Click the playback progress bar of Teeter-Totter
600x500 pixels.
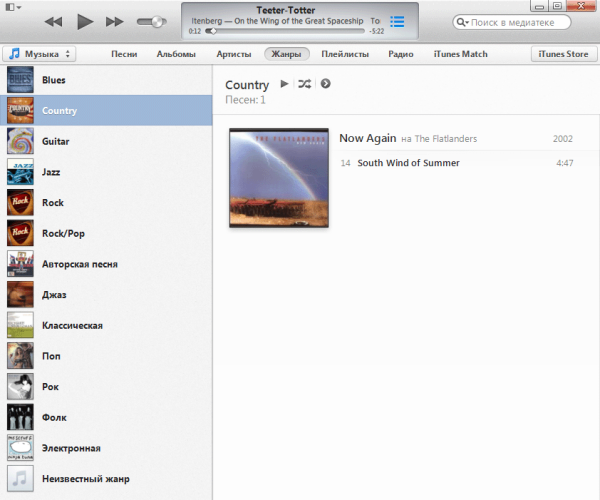pos(285,31)
